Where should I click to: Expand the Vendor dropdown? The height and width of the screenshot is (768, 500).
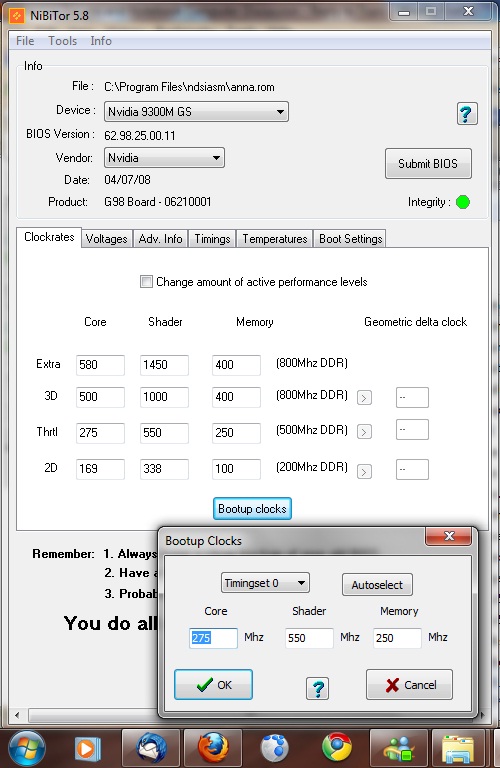click(x=164, y=158)
